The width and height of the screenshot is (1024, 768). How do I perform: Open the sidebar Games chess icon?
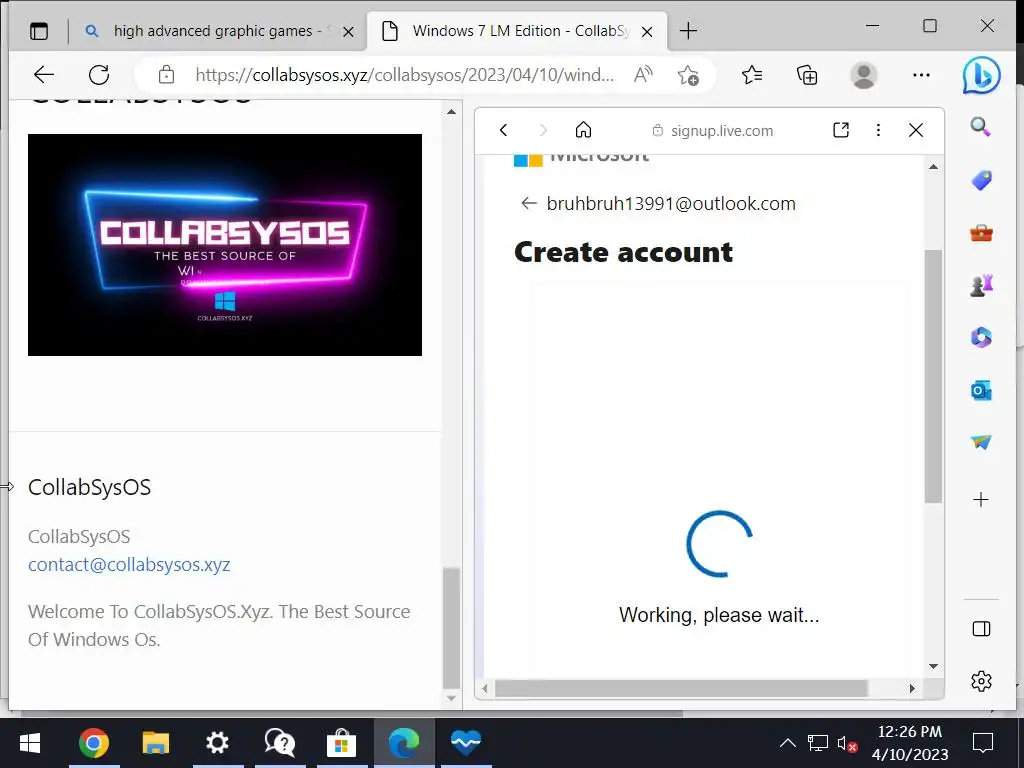click(981, 285)
